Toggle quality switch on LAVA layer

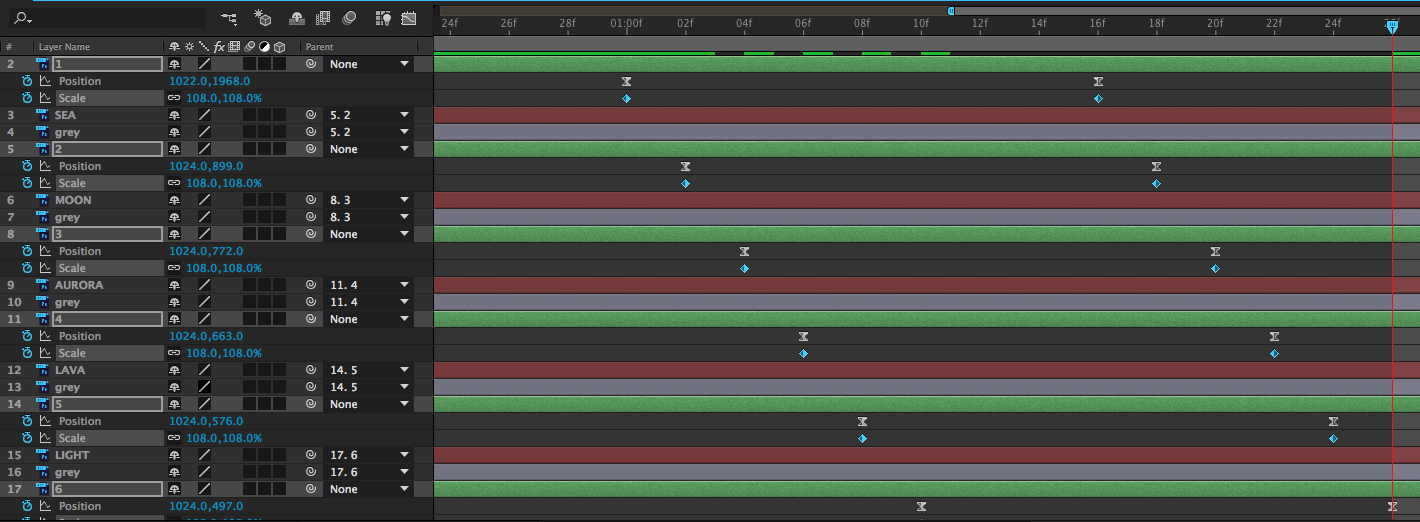pyautogui.click(x=204, y=370)
